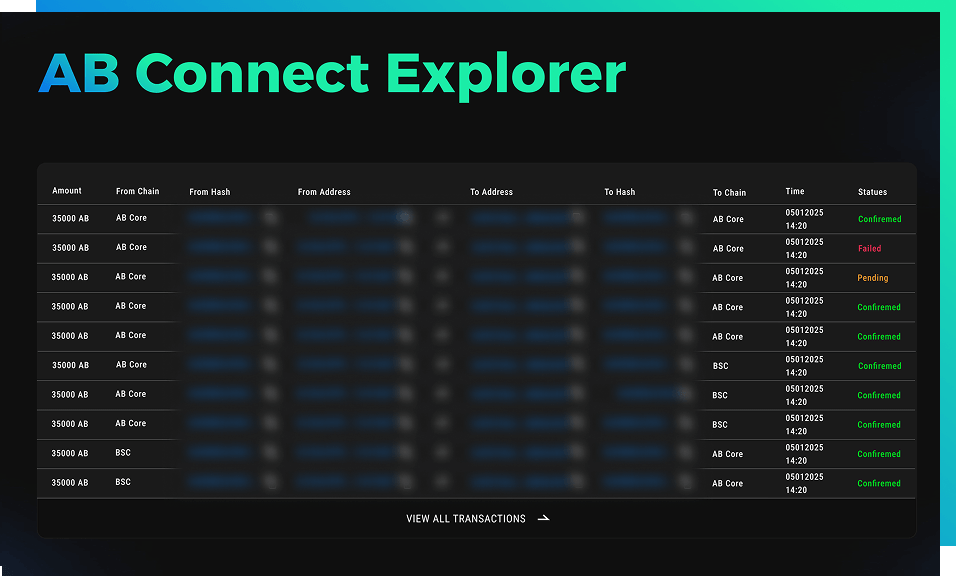956x576 pixels.
Task: Open To Hash link in the Pending row
Action: pyautogui.click(x=635, y=276)
